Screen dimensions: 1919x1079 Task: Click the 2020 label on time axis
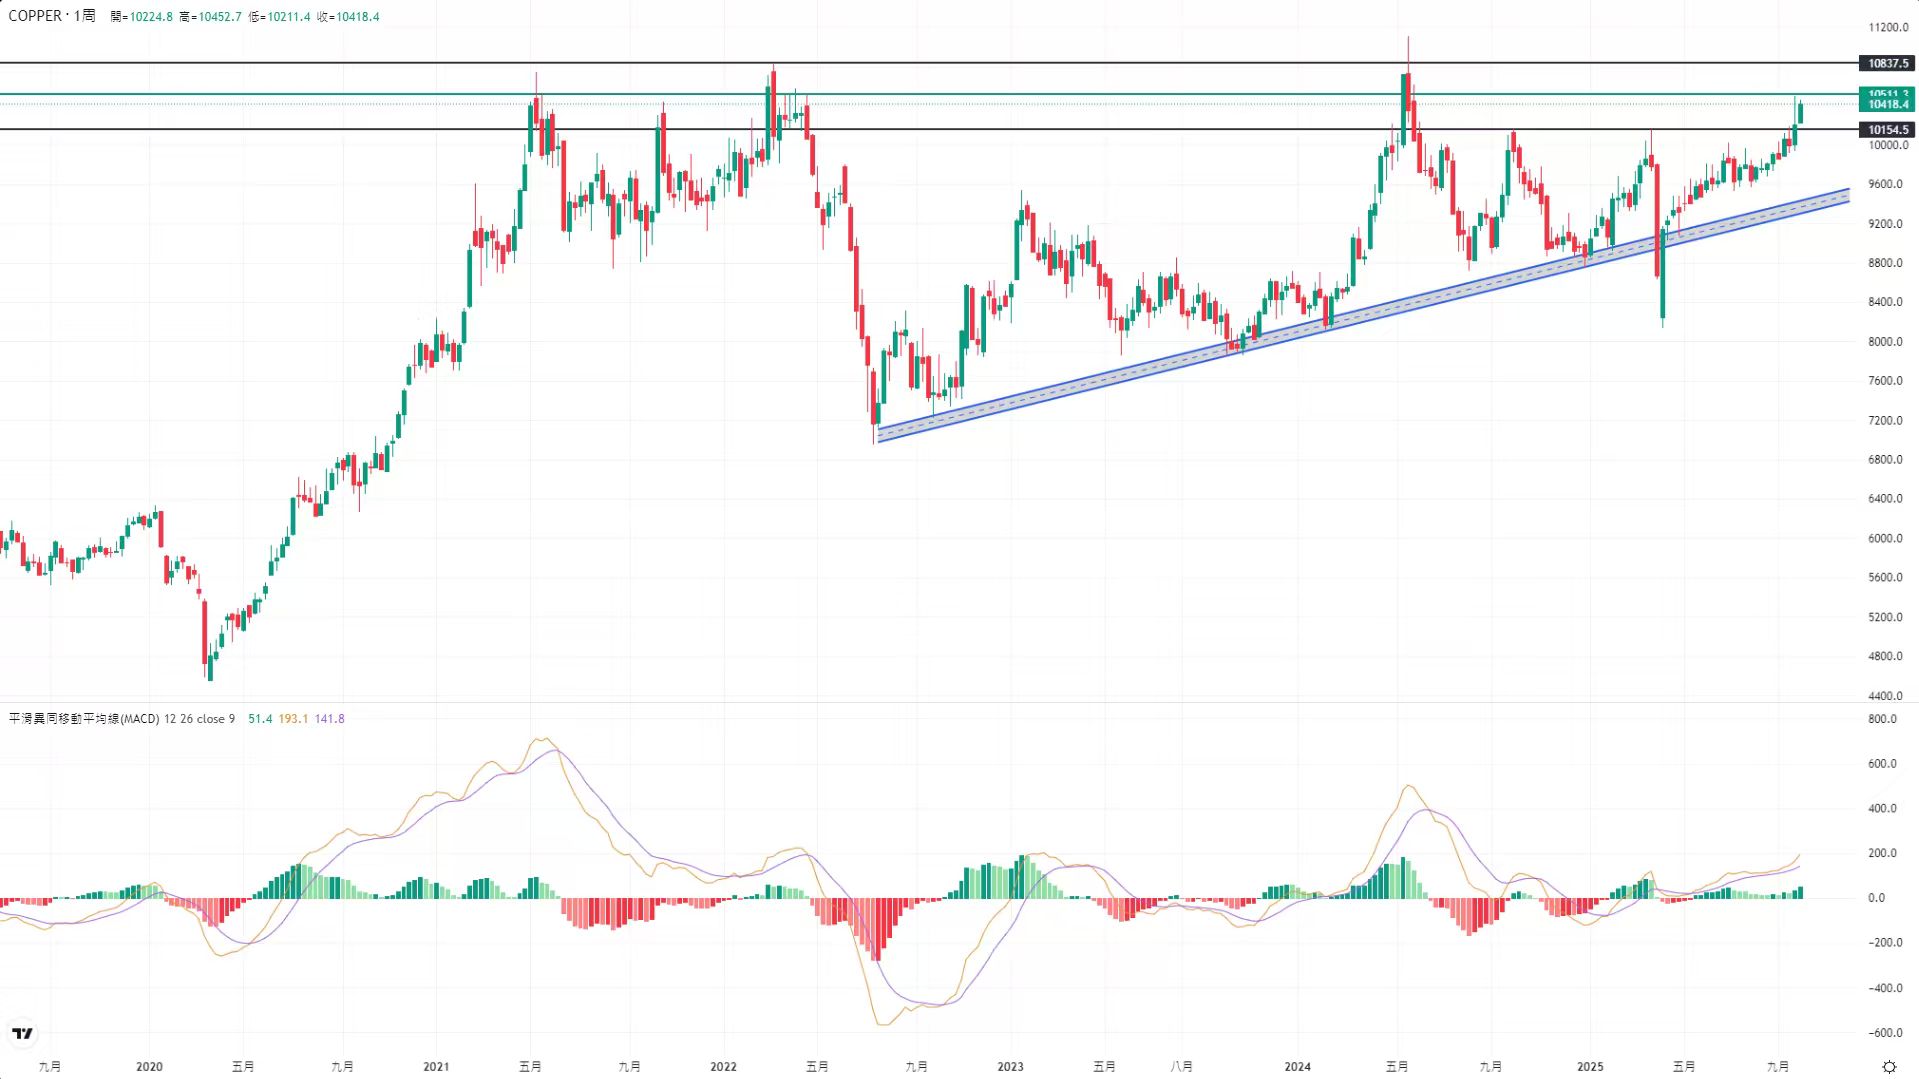coord(149,1067)
